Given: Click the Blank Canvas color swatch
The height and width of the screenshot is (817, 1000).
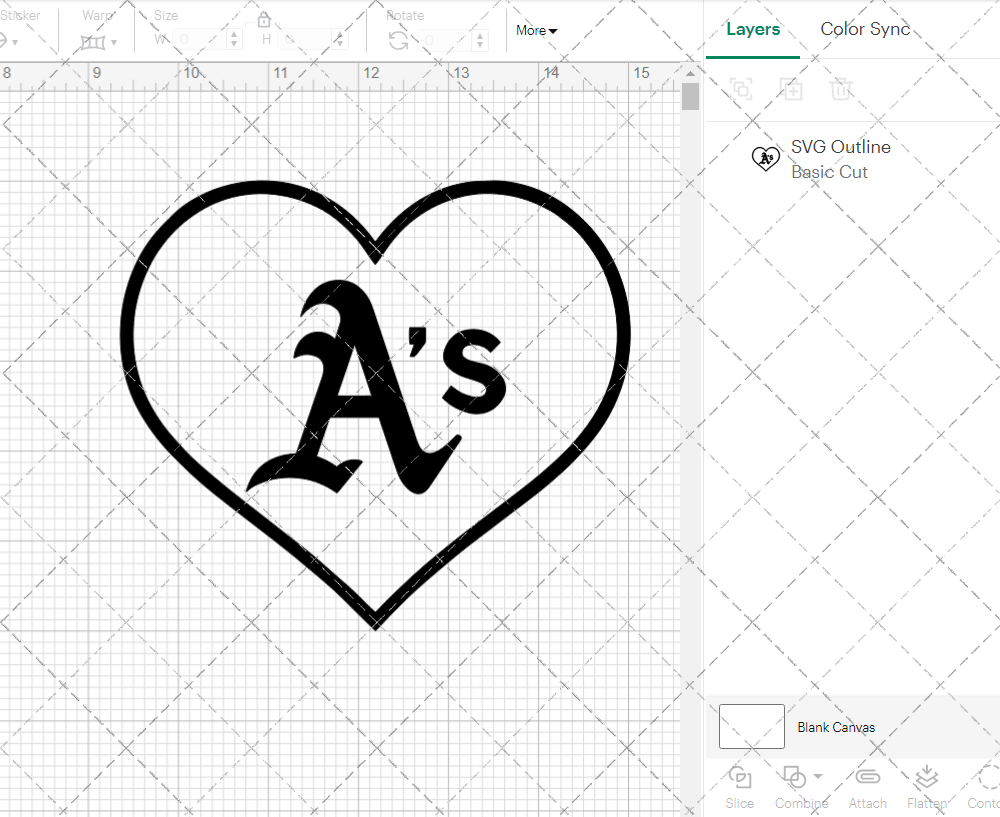Looking at the screenshot, I should tap(750, 727).
